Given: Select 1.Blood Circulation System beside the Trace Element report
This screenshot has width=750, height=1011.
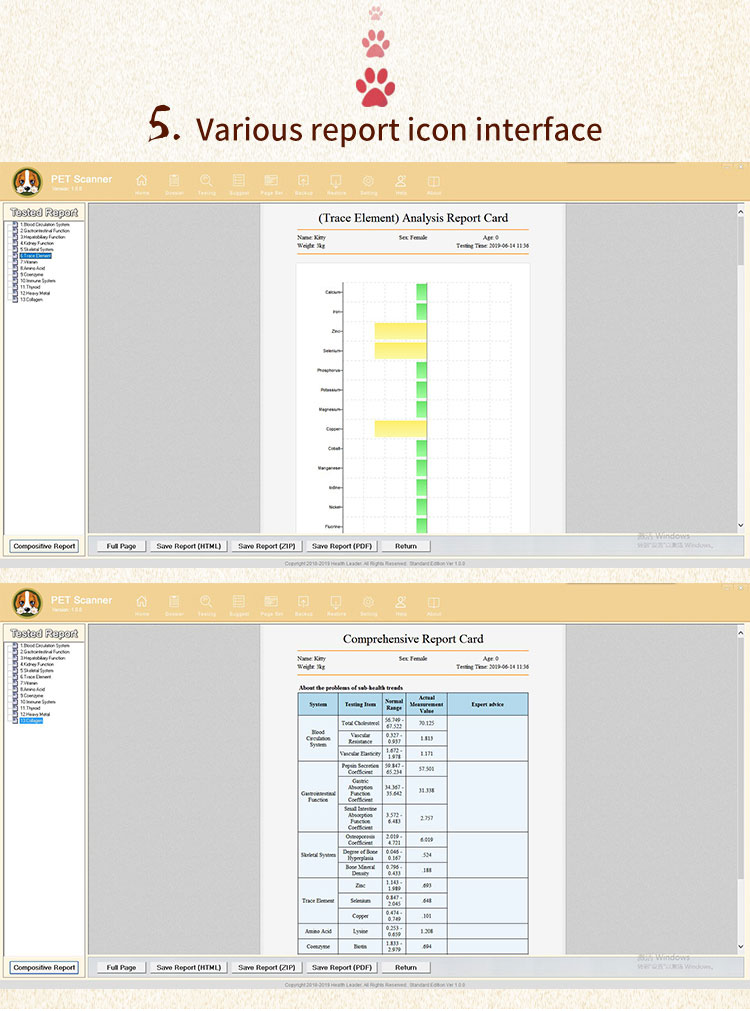Looking at the screenshot, I should pos(44,224).
